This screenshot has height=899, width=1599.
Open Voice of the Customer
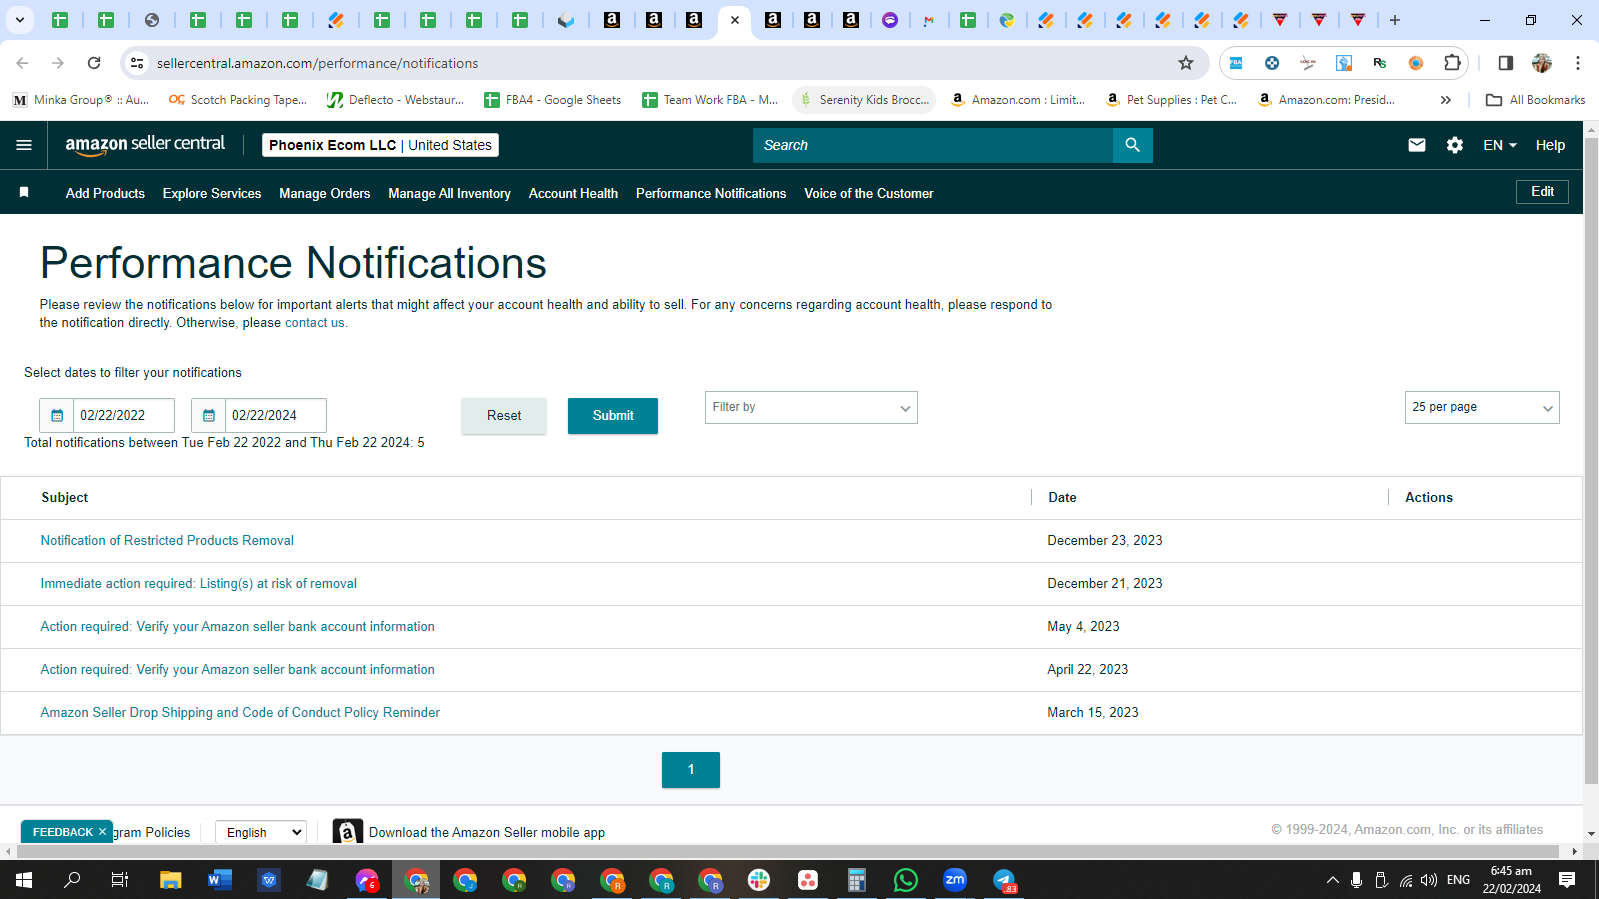(868, 193)
